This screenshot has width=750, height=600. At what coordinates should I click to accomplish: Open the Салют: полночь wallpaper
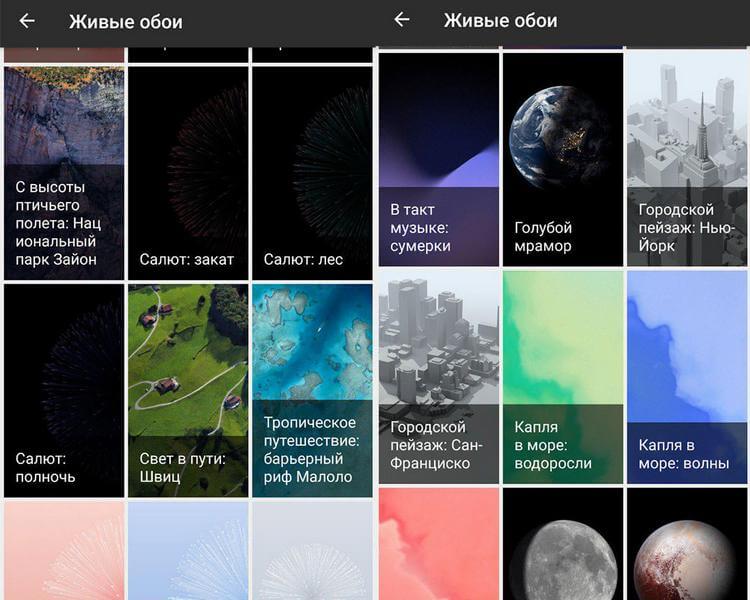64,391
